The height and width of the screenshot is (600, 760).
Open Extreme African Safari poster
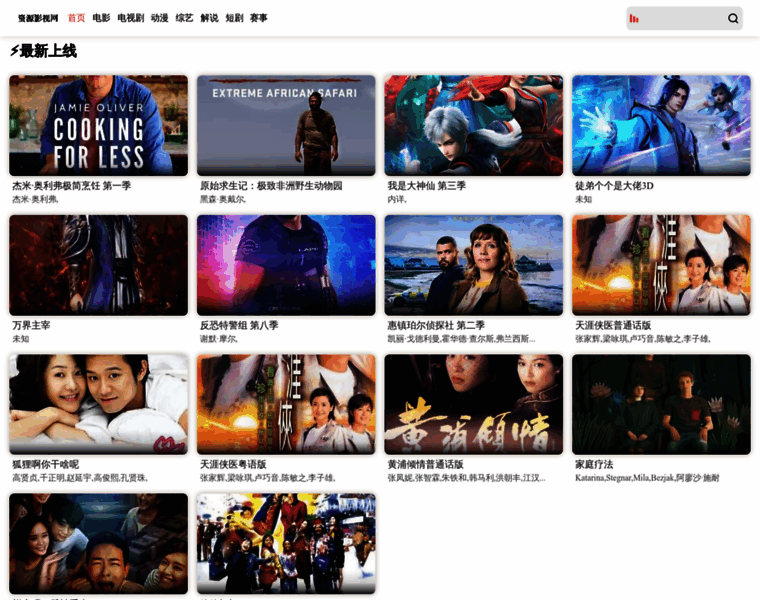286,125
